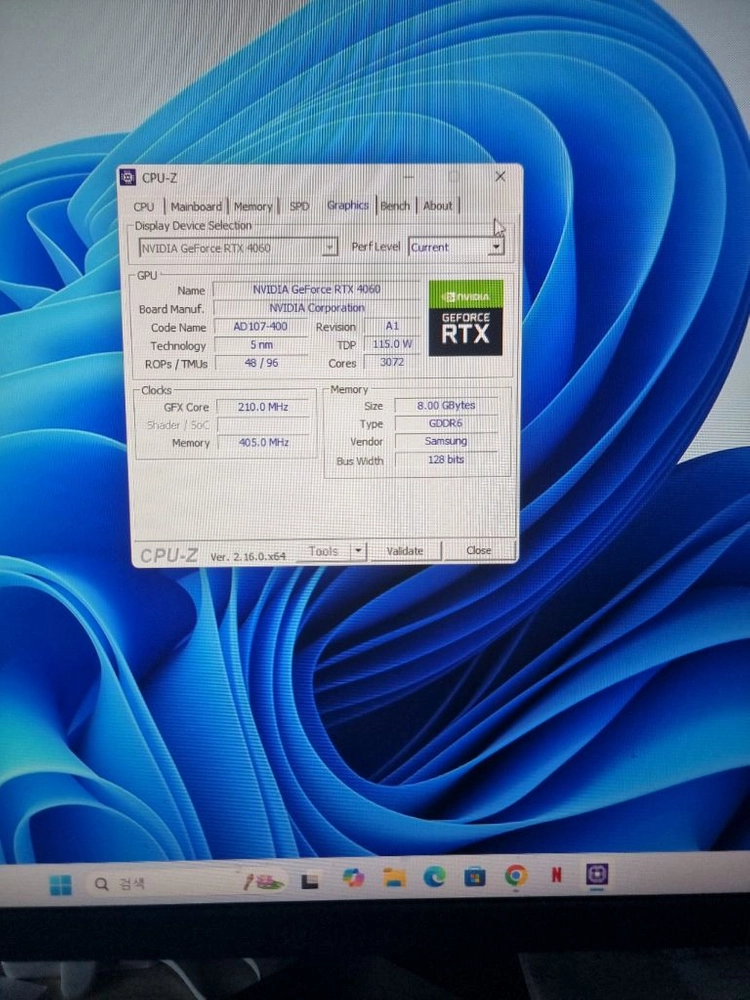750x1000 pixels.
Task: Click the Tools button
Action: coord(323,551)
